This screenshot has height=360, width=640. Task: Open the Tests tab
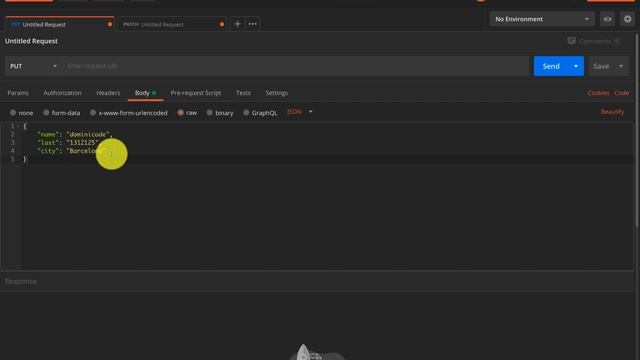coord(243,93)
